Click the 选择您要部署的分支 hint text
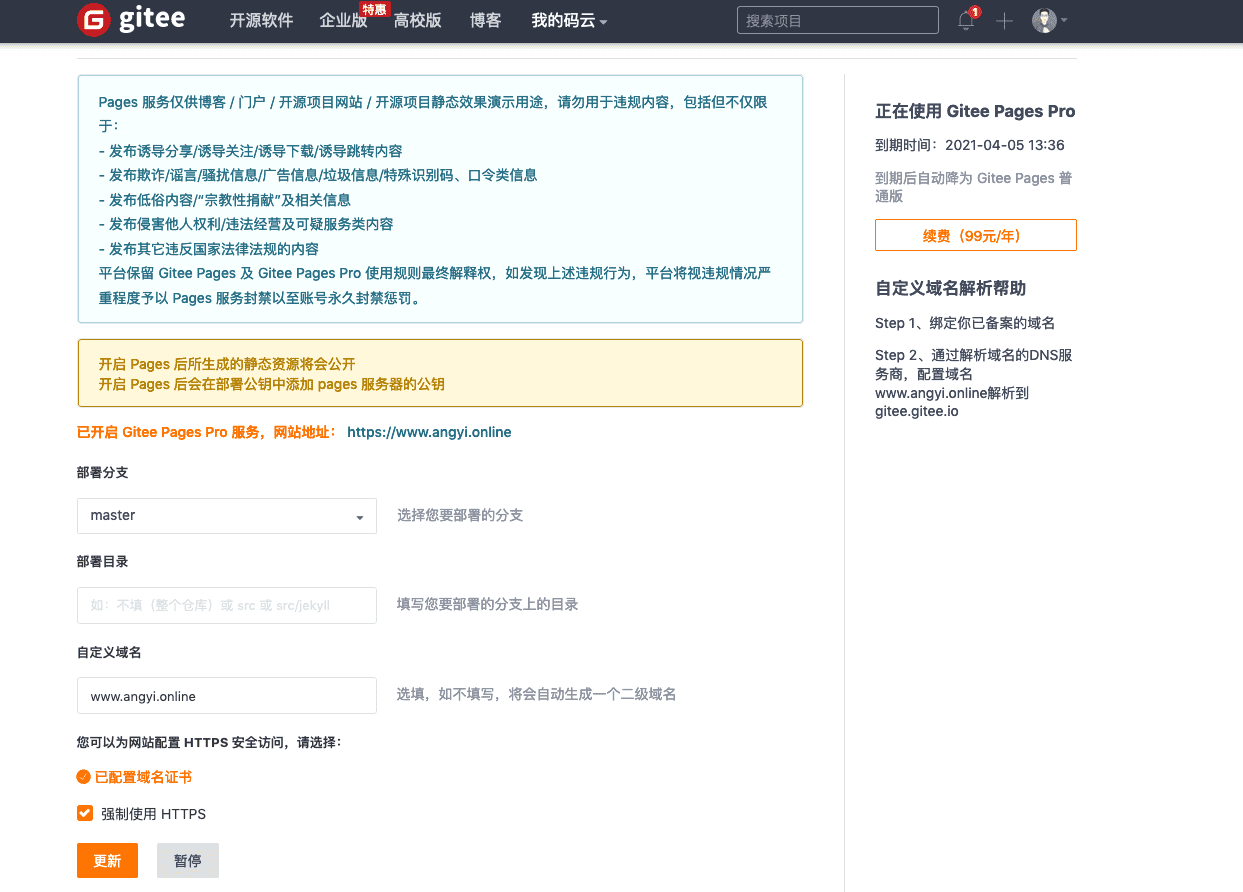 [x=460, y=515]
